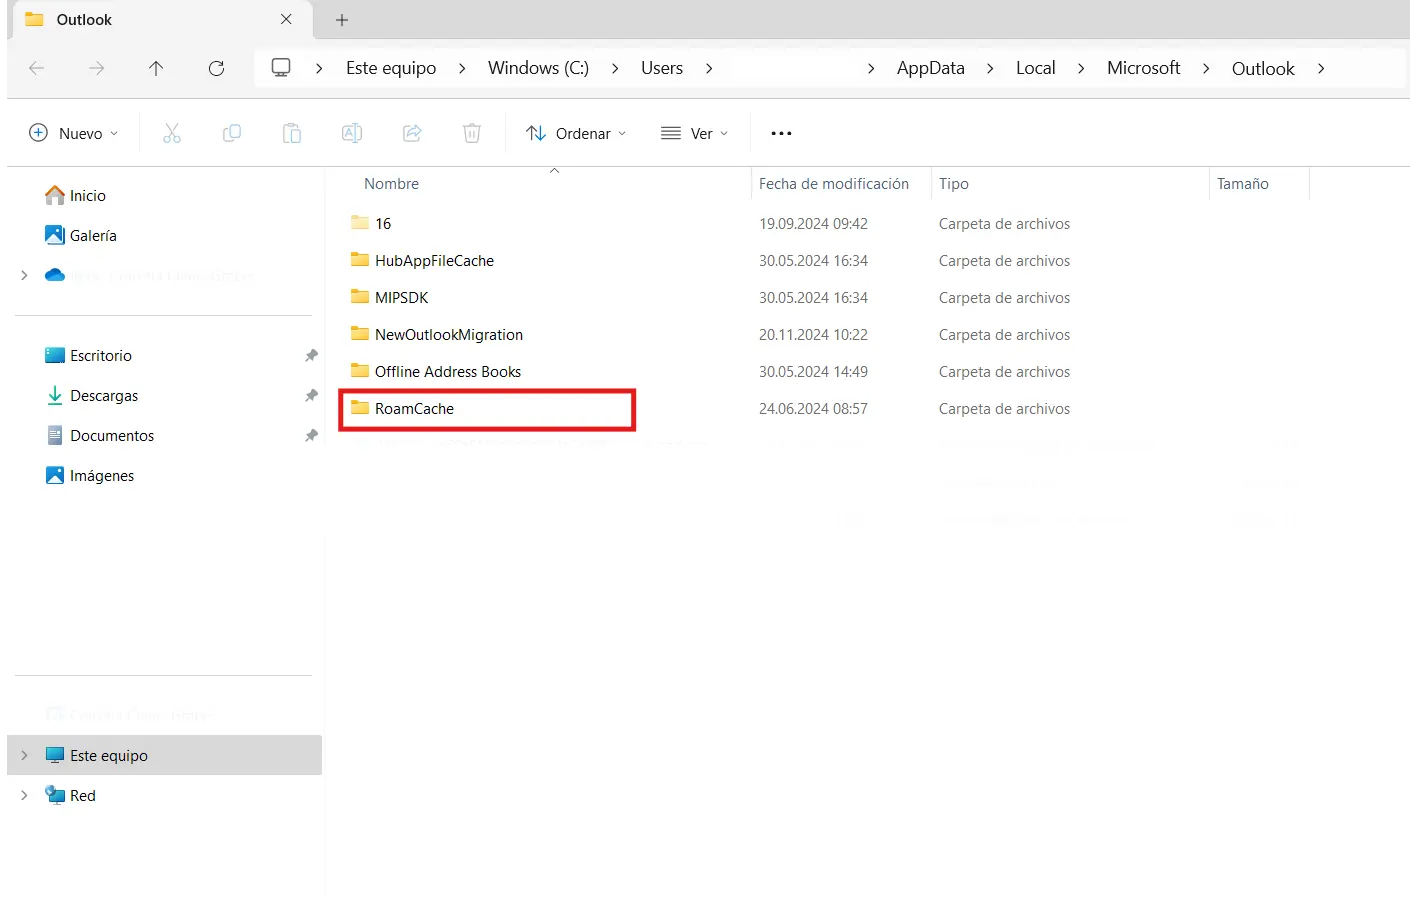This screenshot has height=897, width=1410.
Task: Copy the selected item using toolbar icon
Action: [232, 133]
